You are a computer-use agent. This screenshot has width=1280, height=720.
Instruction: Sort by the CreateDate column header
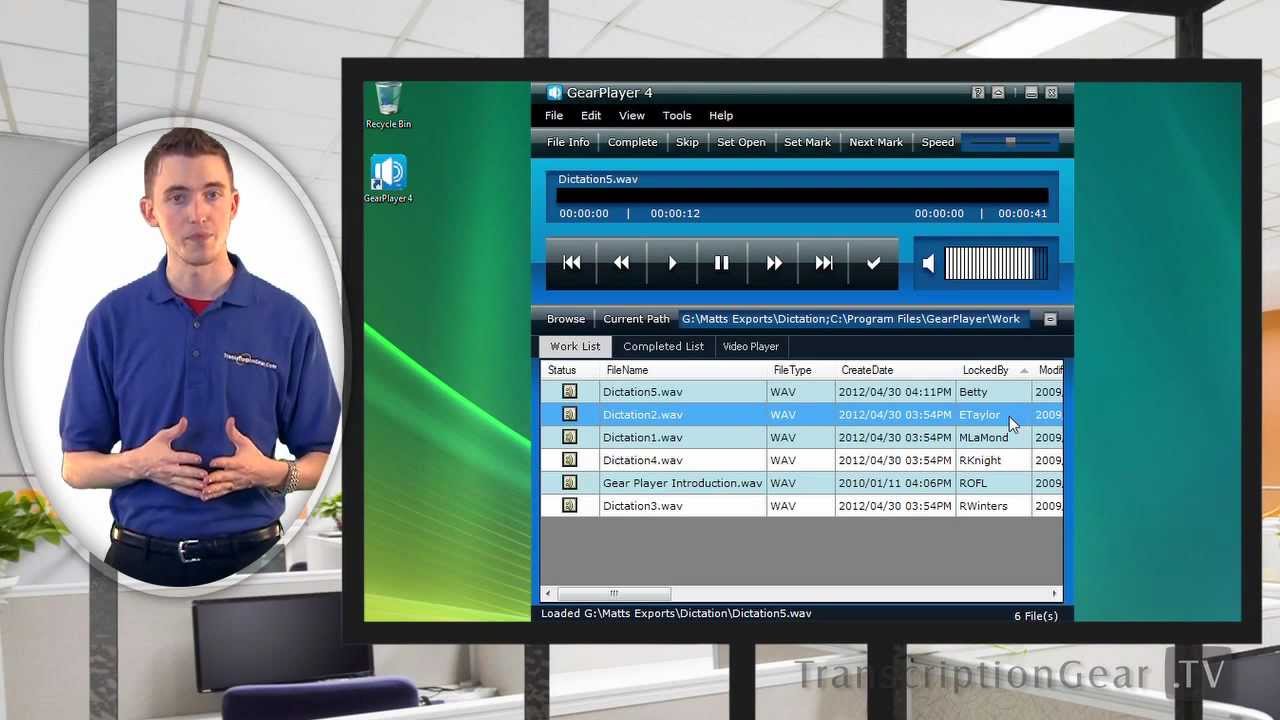[894, 370]
